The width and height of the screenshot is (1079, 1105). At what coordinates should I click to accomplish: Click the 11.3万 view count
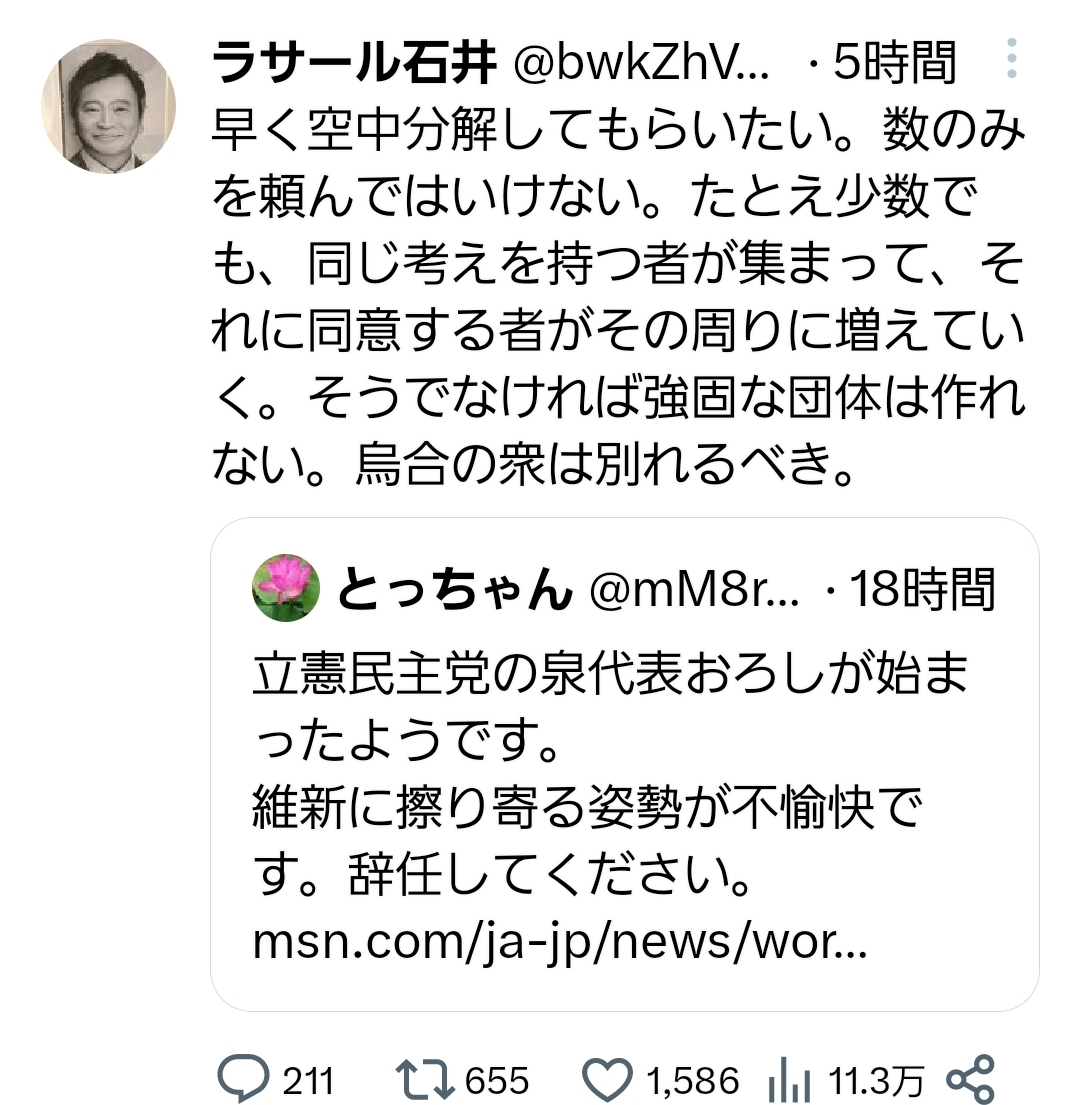[x=876, y=1080]
